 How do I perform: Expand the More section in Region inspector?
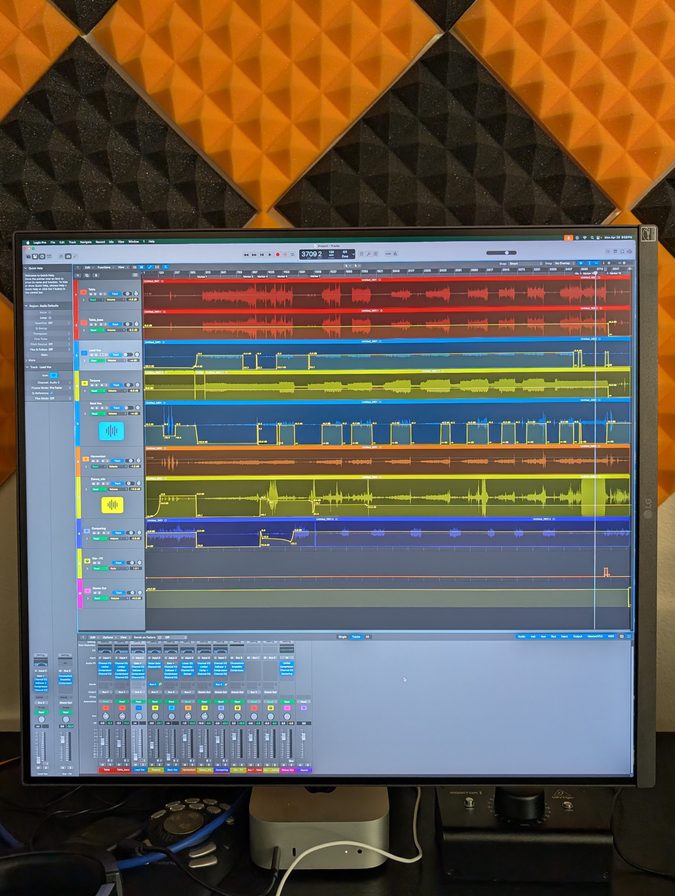[26, 360]
